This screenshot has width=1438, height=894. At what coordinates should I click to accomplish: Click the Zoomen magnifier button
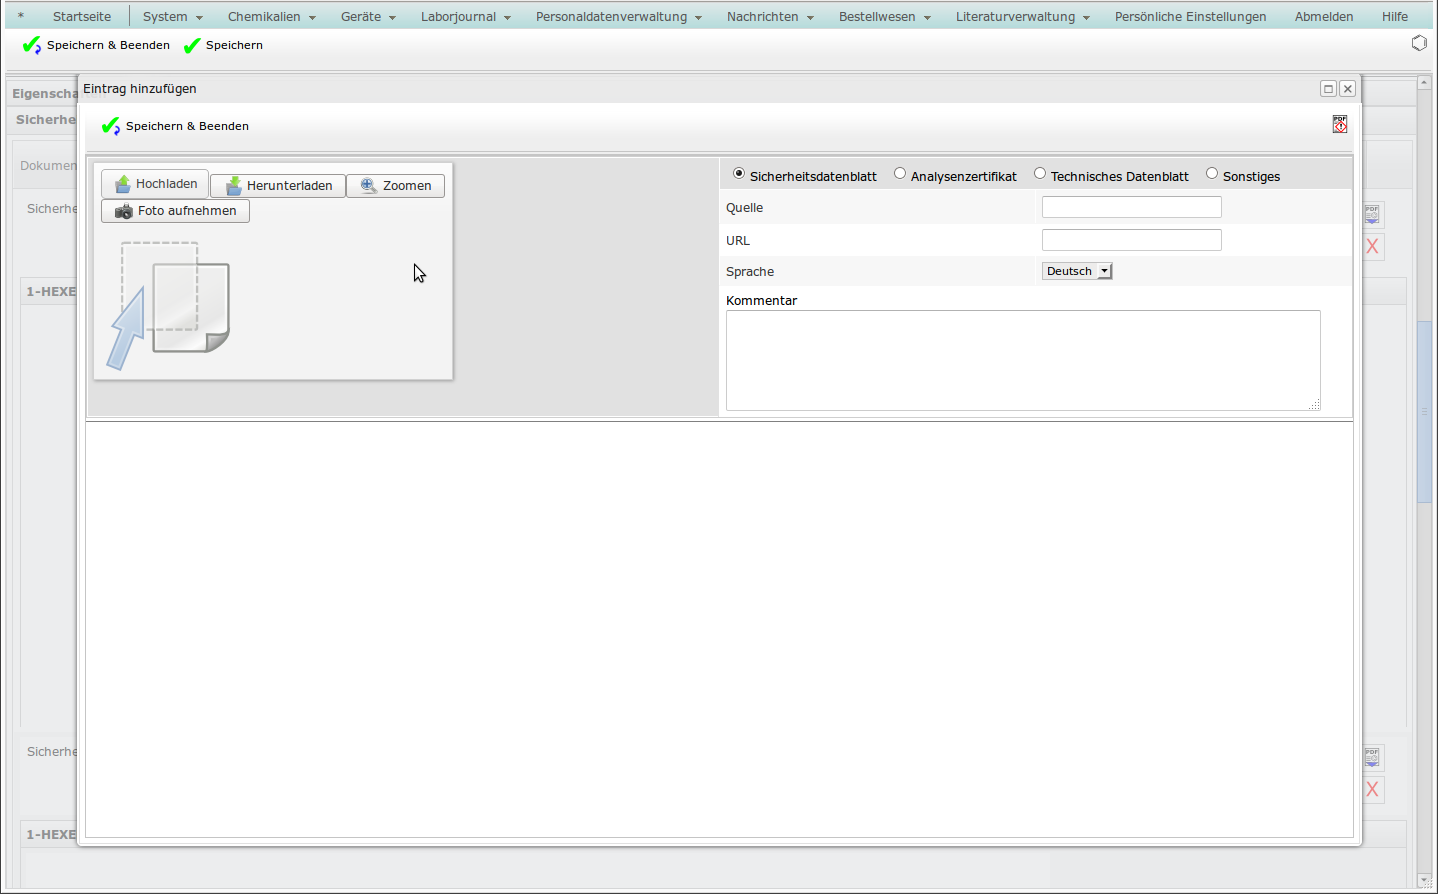395,186
